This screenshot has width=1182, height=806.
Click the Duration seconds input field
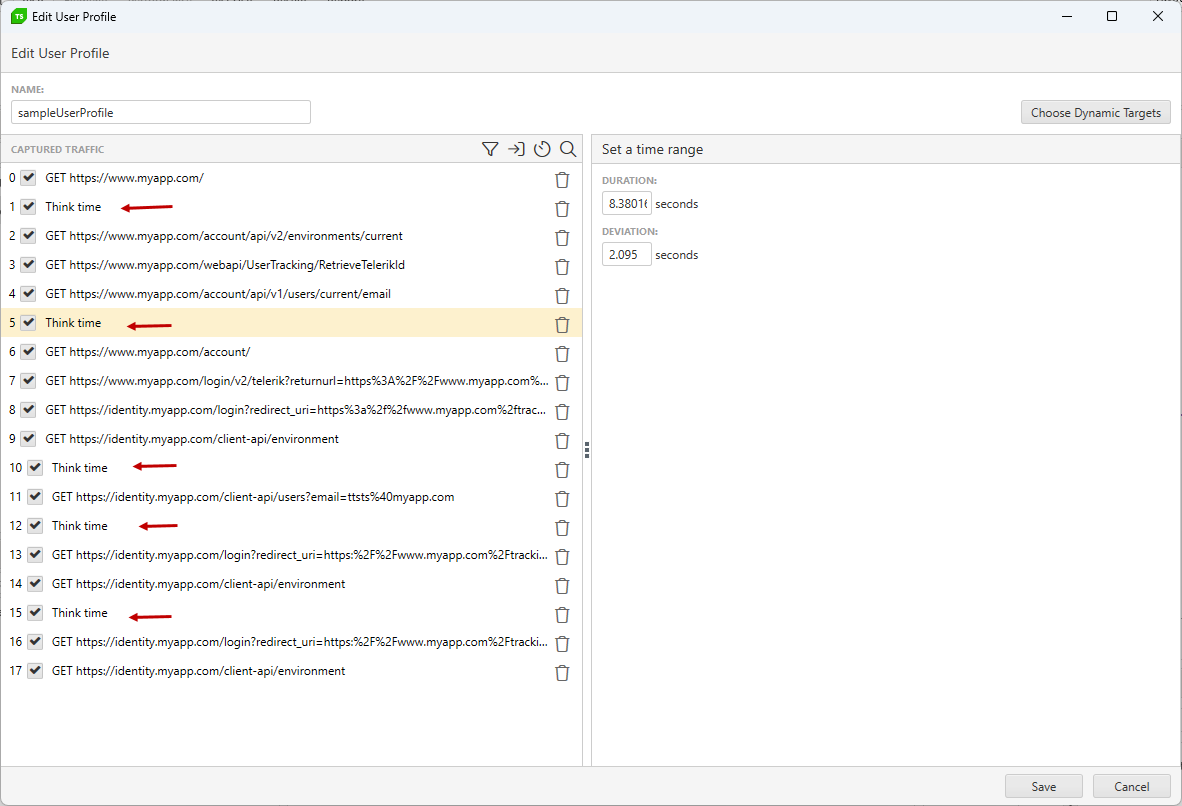[x=626, y=204]
